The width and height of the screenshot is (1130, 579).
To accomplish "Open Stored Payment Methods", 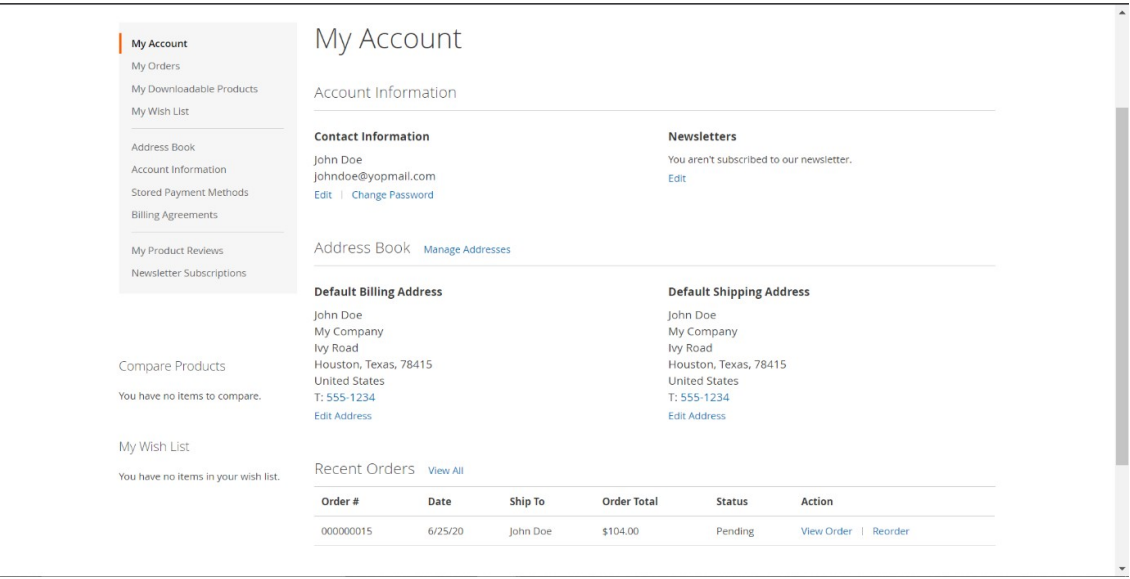I will 189,192.
